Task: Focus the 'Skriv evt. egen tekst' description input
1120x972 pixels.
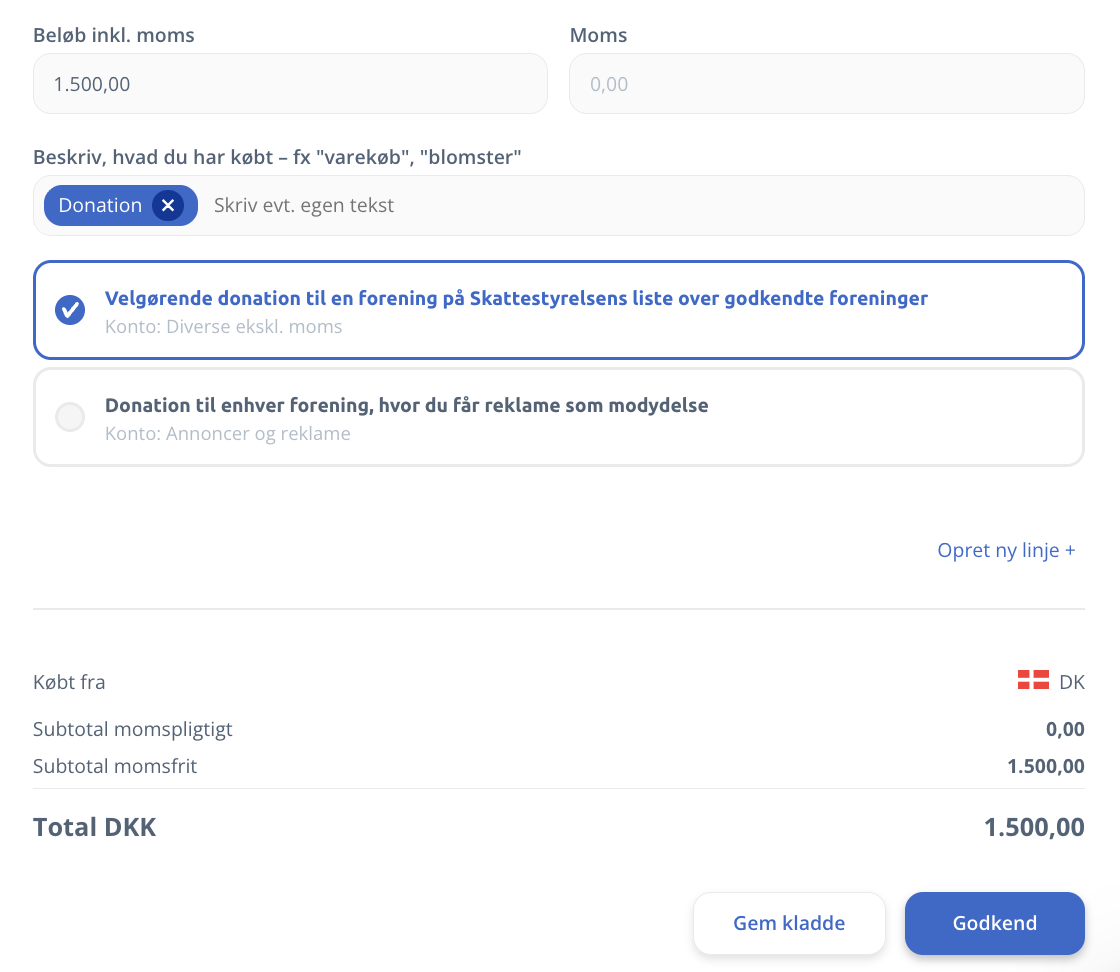Action: coord(640,205)
